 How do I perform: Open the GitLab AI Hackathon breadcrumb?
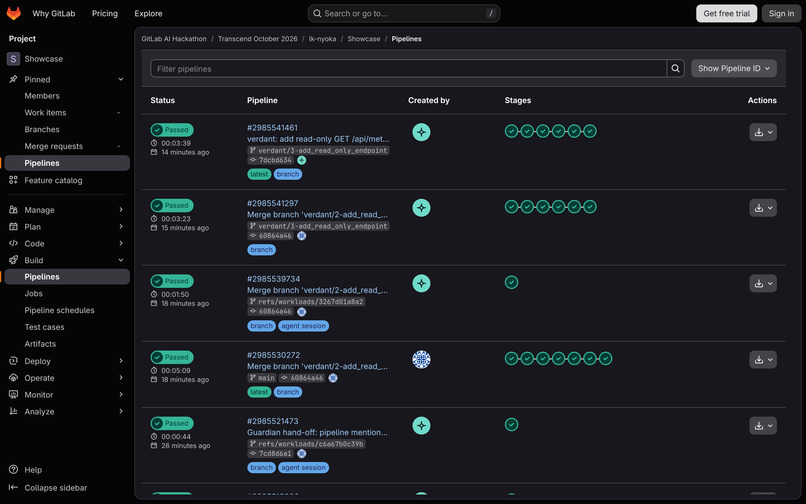click(174, 39)
